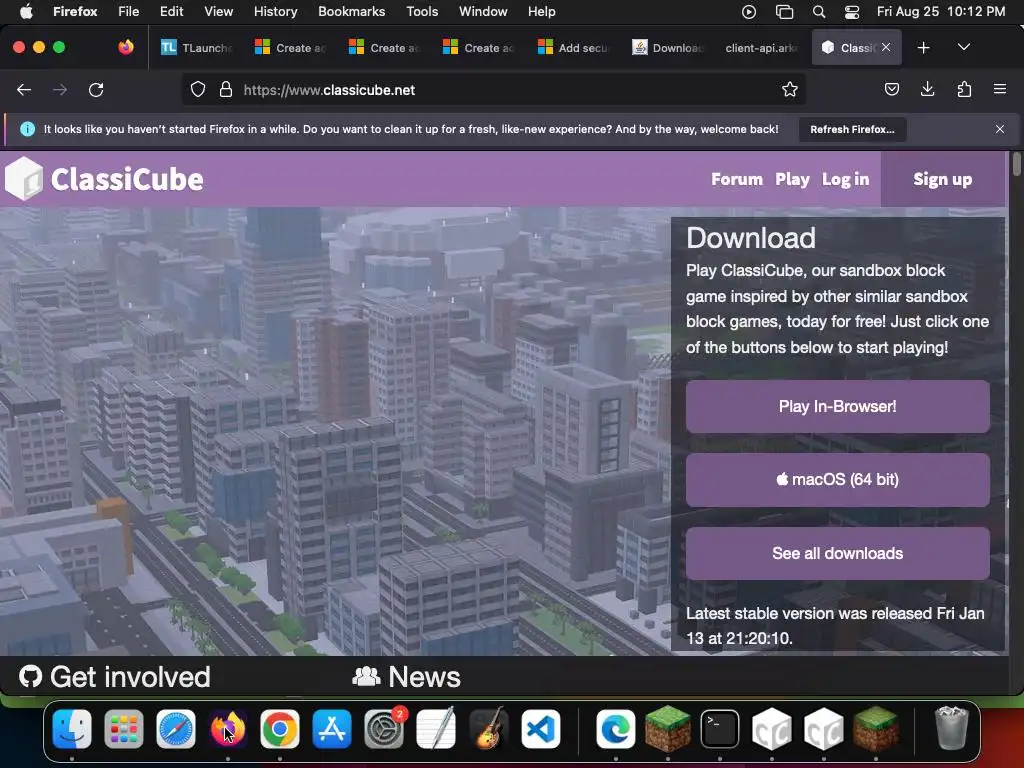This screenshot has width=1024, height=768.
Task: Click See all downloads button
Action: click(837, 553)
